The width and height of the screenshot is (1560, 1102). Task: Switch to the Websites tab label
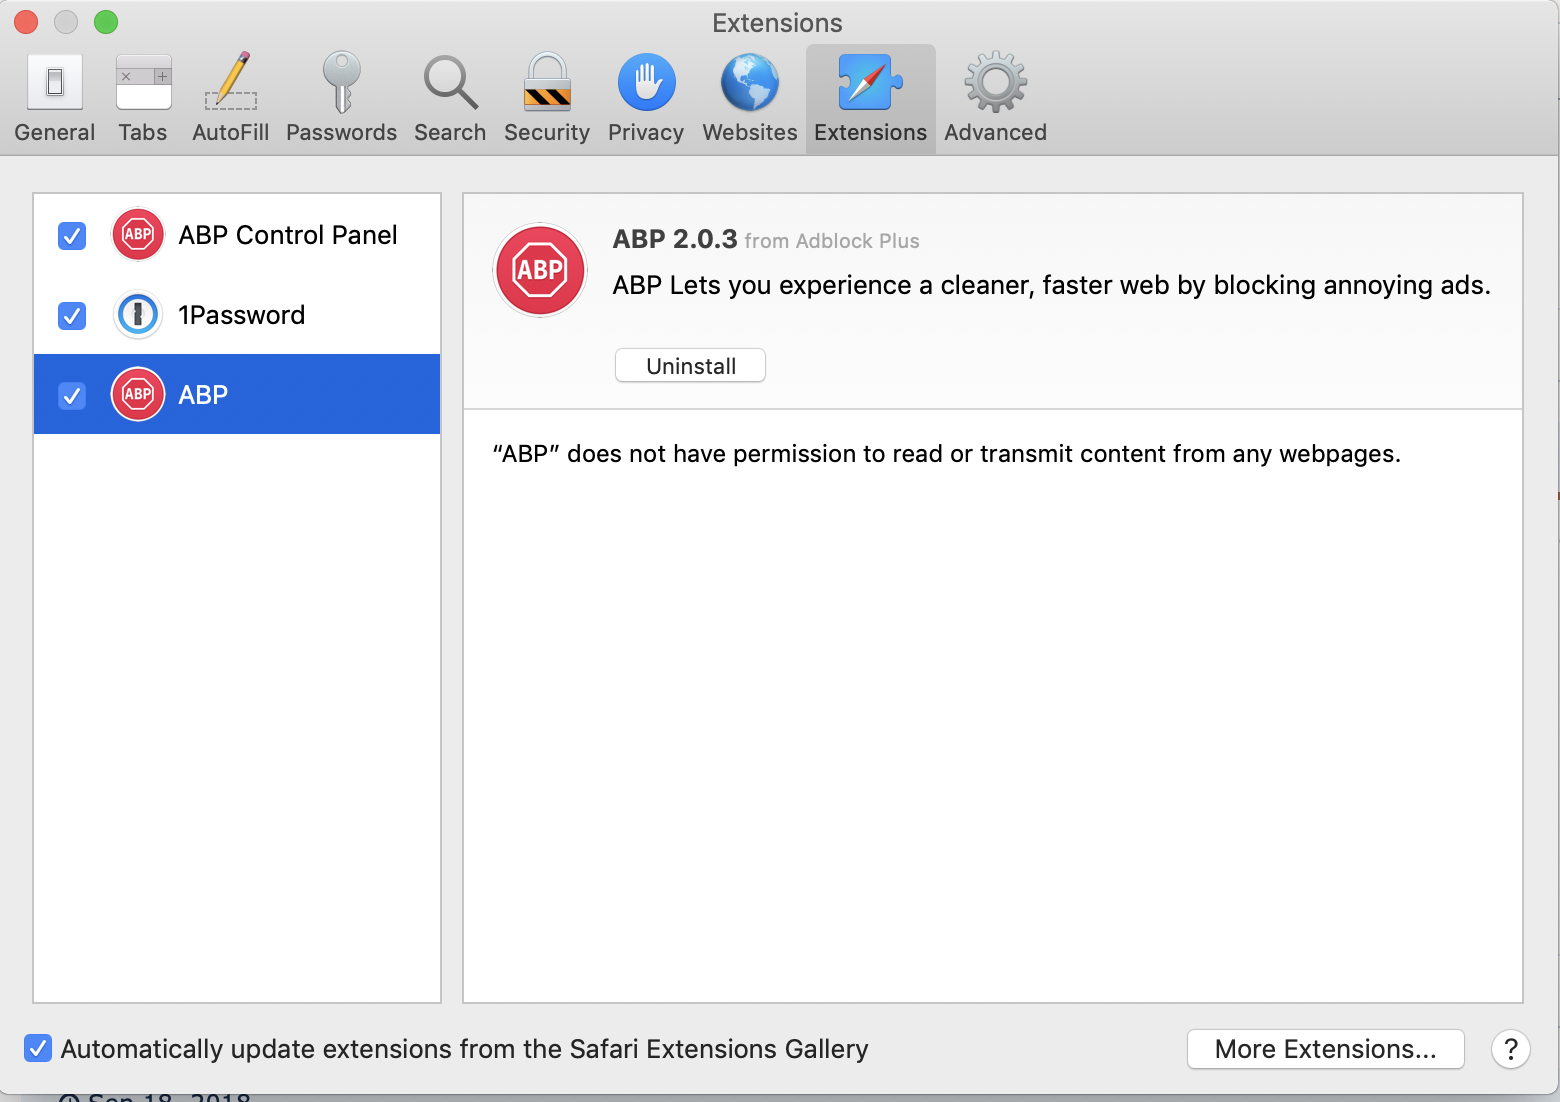pyautogui.click(x=750, y=132)
